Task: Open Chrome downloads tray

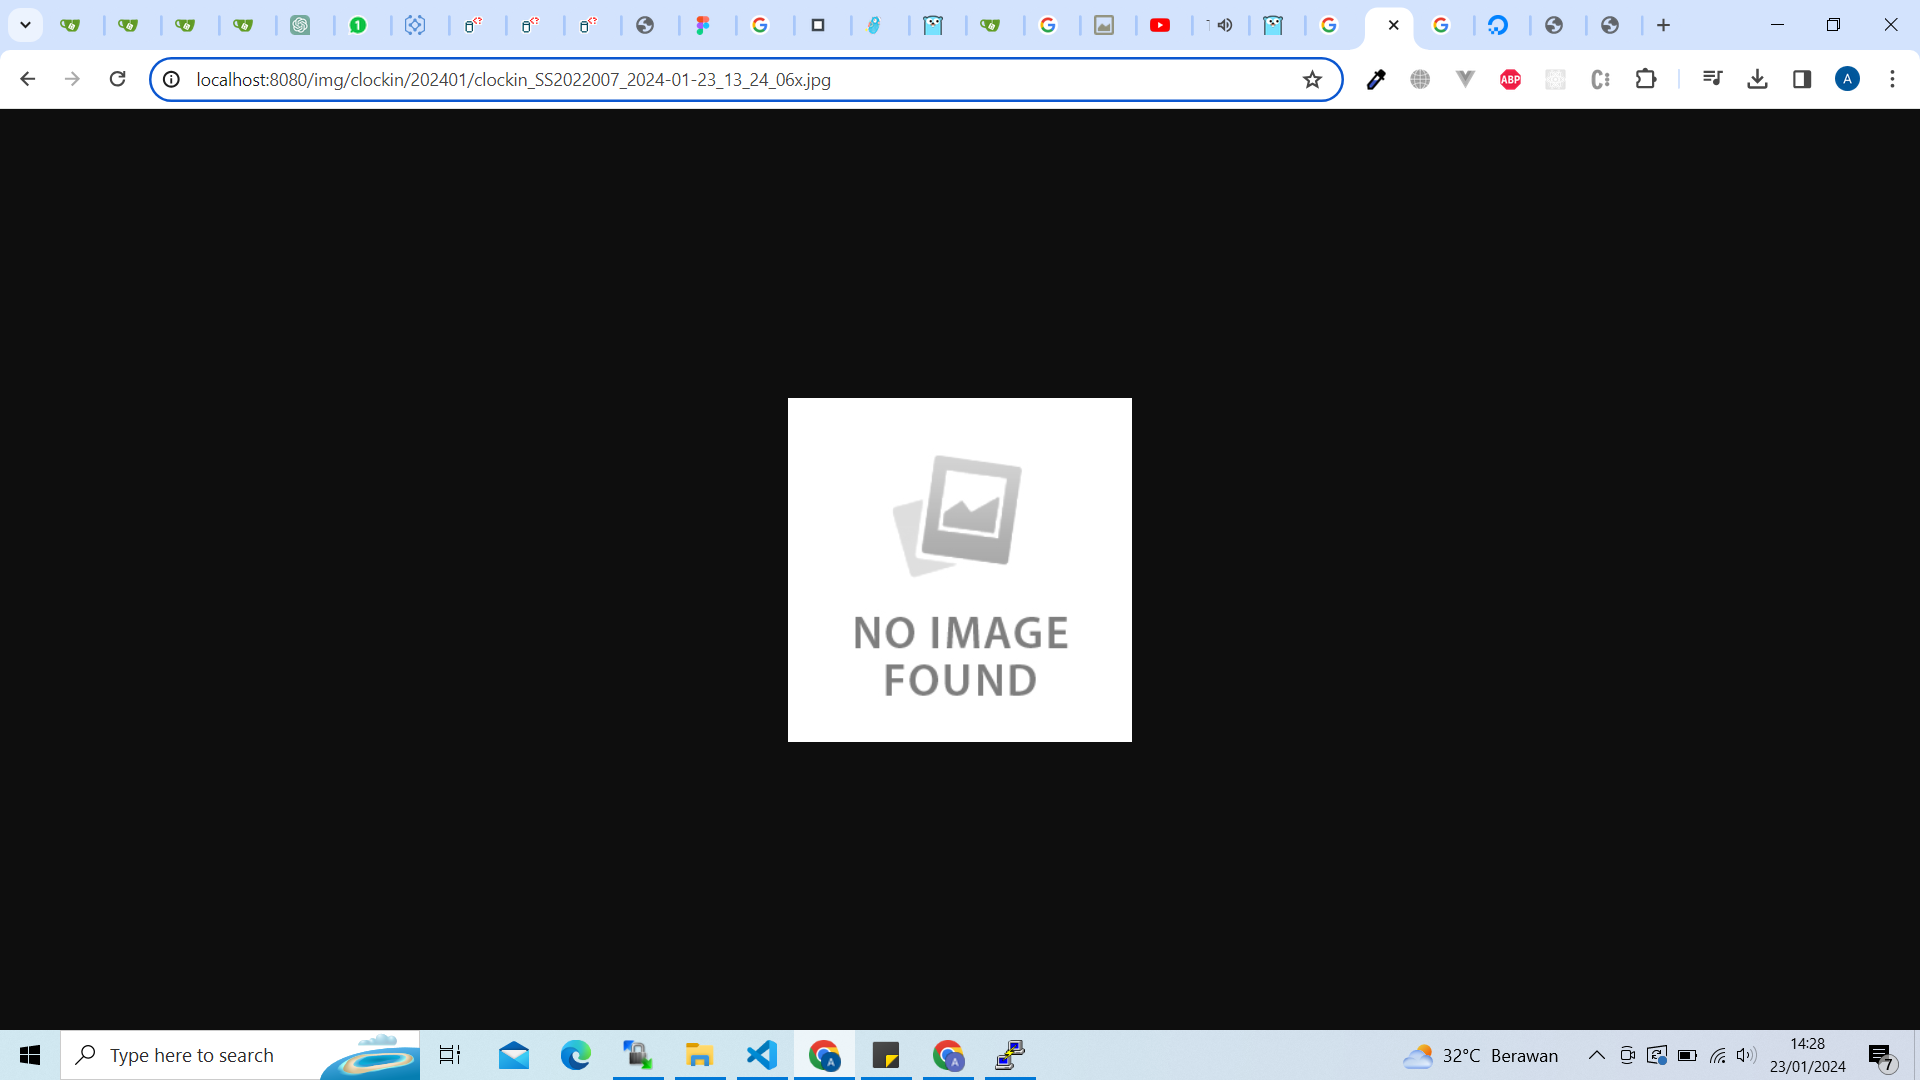Action: click(1757, 79)
